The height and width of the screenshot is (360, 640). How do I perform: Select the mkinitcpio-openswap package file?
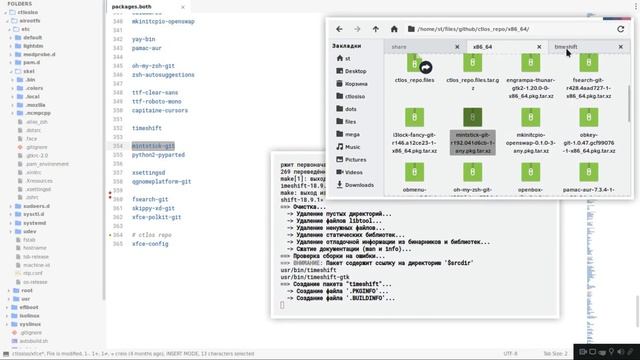pos(531,131)
